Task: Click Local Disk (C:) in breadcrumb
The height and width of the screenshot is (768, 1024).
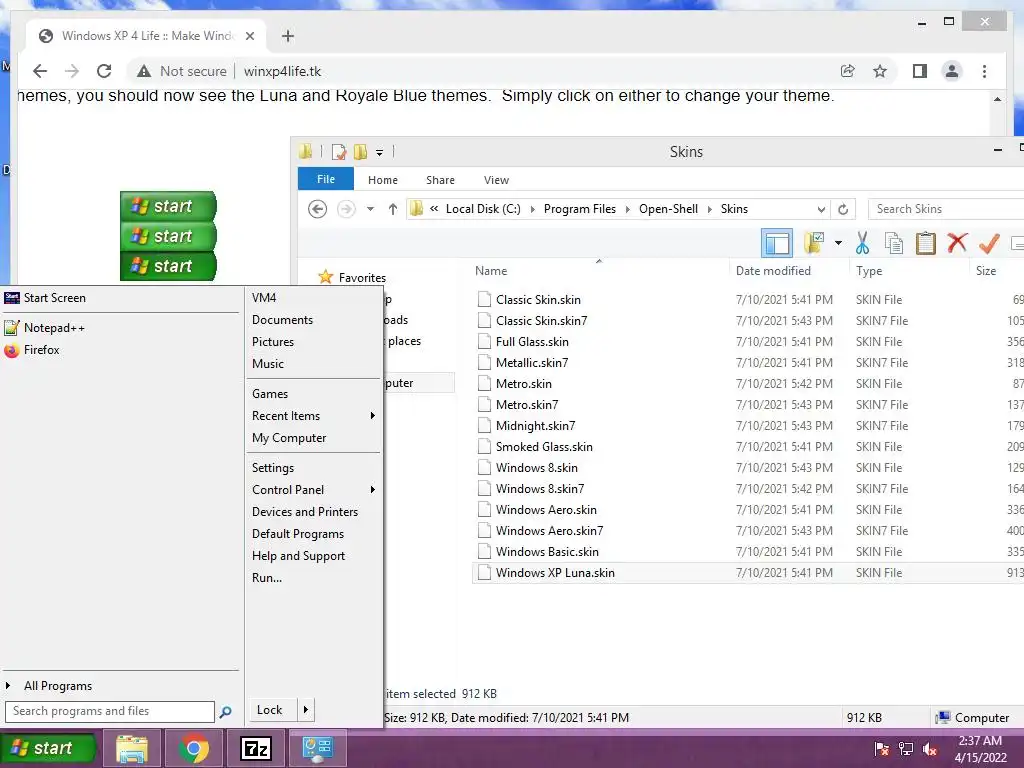Action: click(483, 209)
